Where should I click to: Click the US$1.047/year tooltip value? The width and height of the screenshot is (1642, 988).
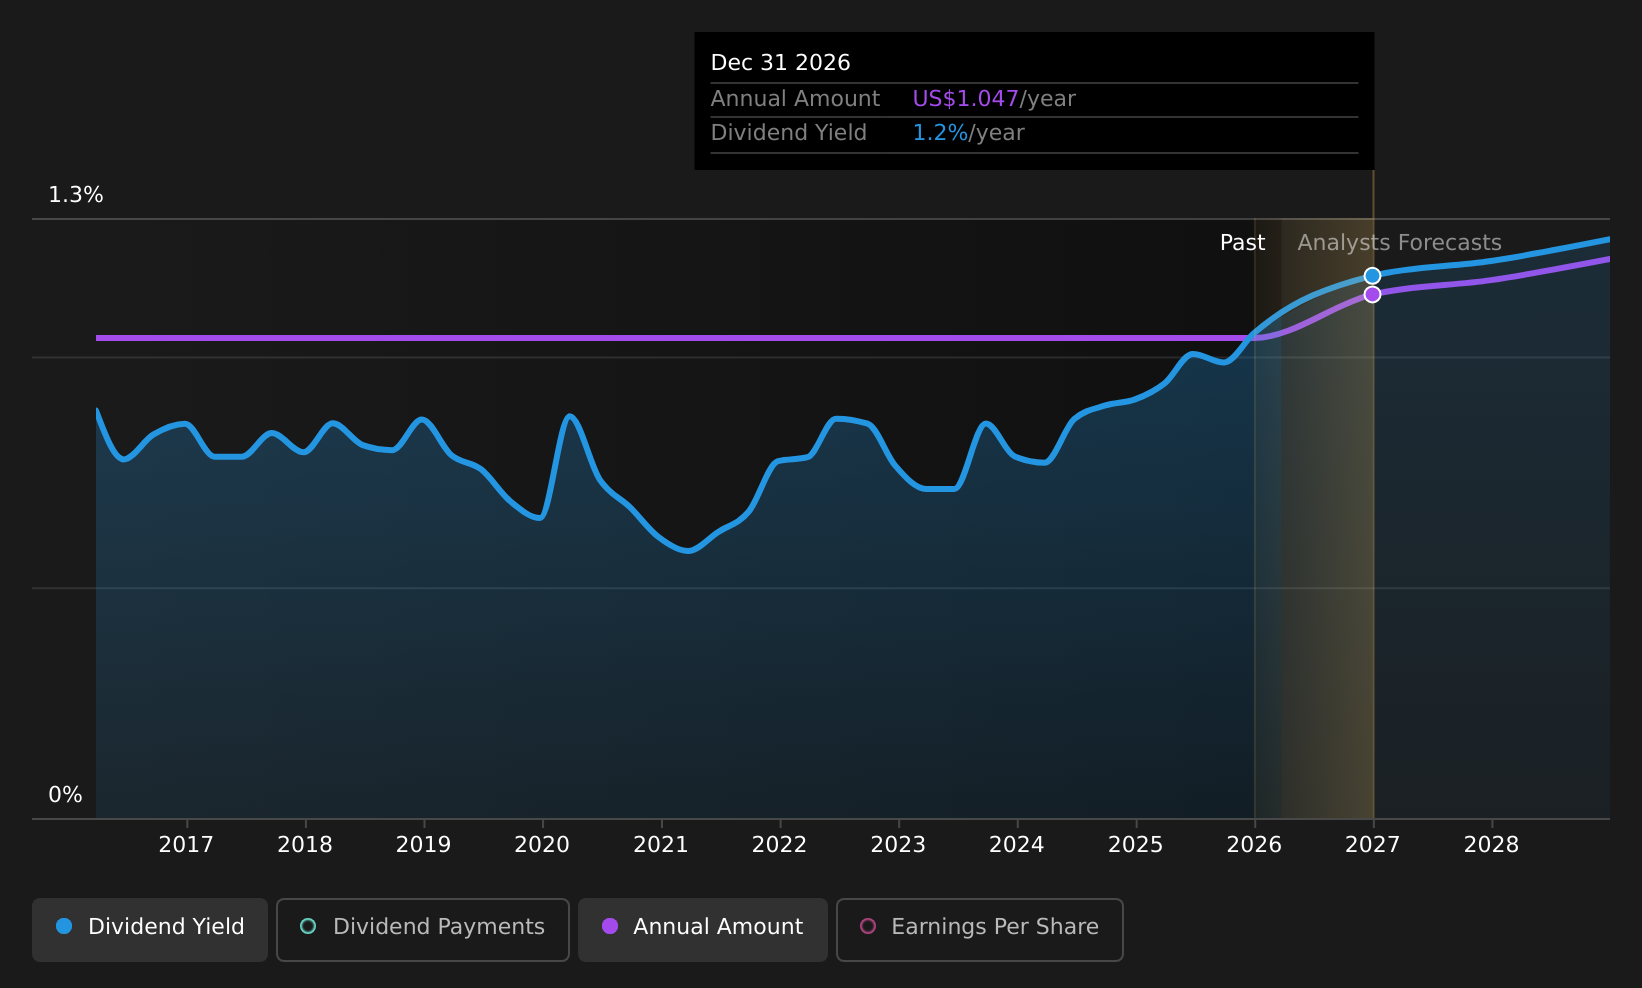pos(994,99)
